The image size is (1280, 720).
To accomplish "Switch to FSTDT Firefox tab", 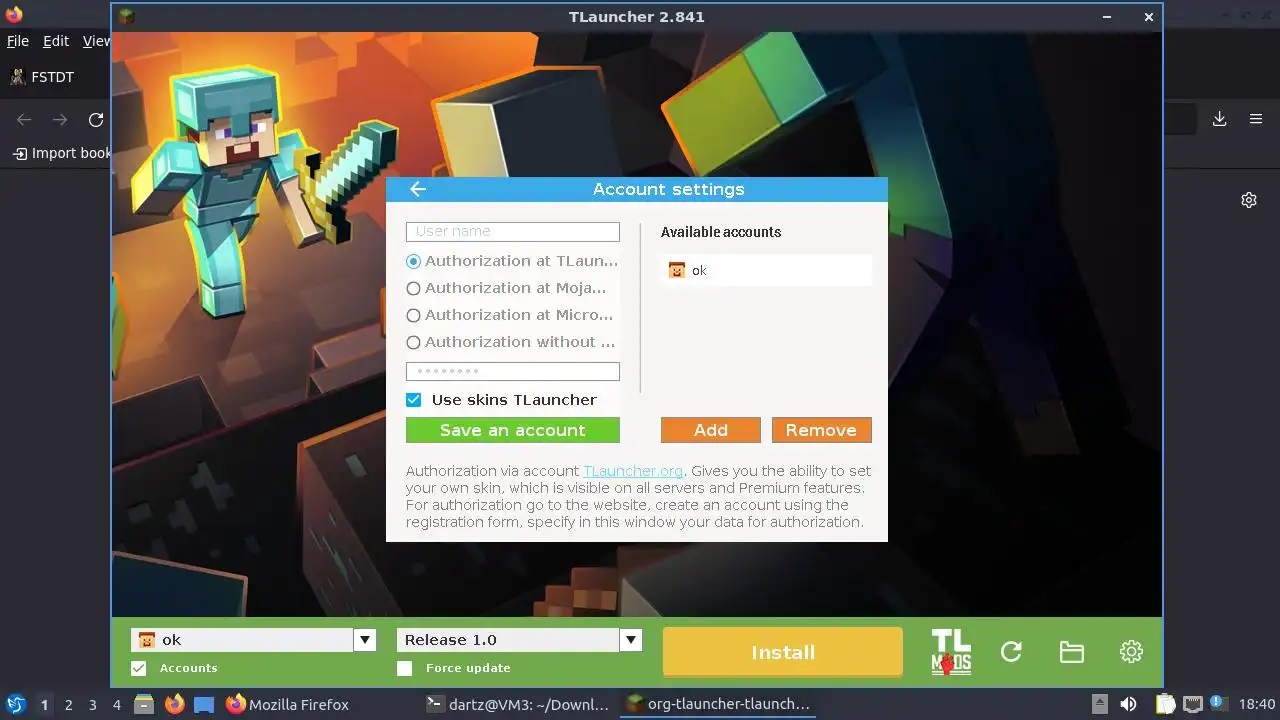I will pos(42,77).
